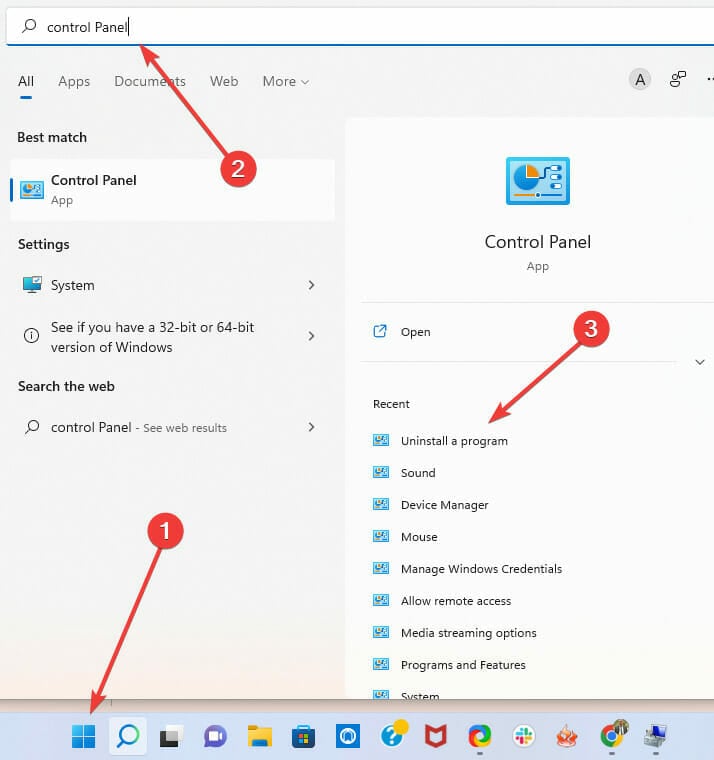Click the icon next to Uninstall a program
The image size is (714, 760).
click(x=381, y=440)
